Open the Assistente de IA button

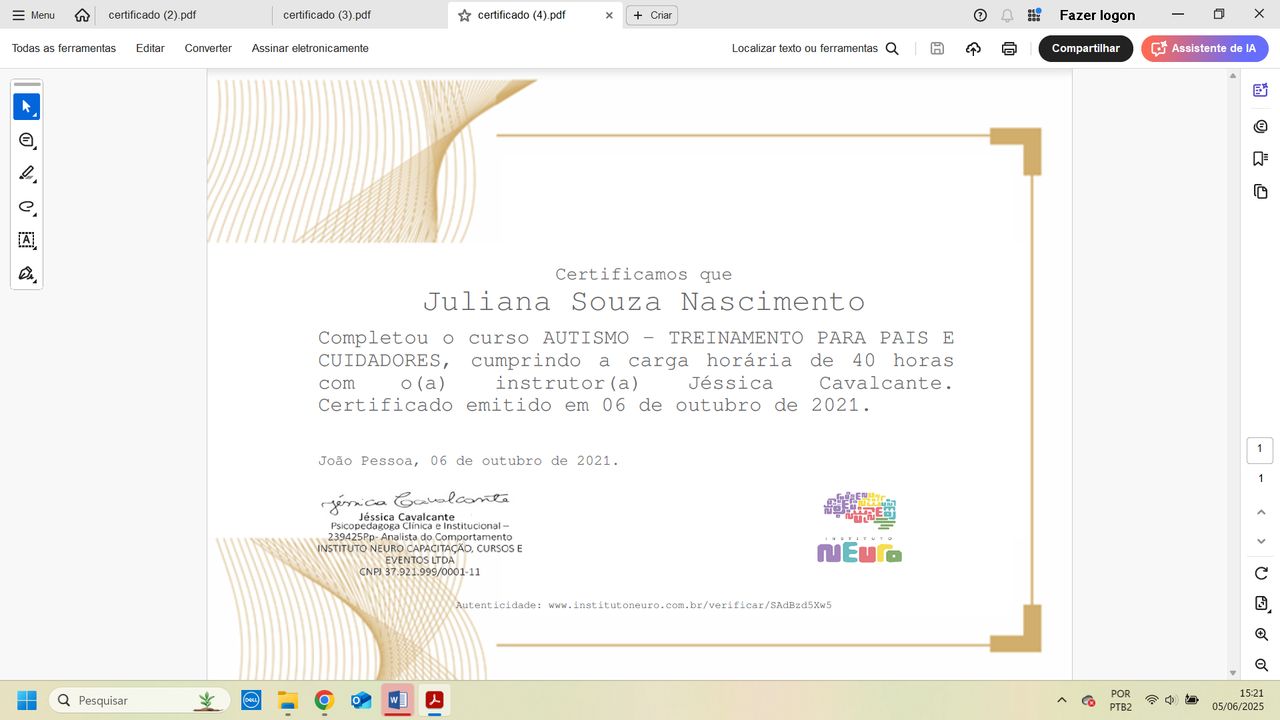tap(1204, 48)
